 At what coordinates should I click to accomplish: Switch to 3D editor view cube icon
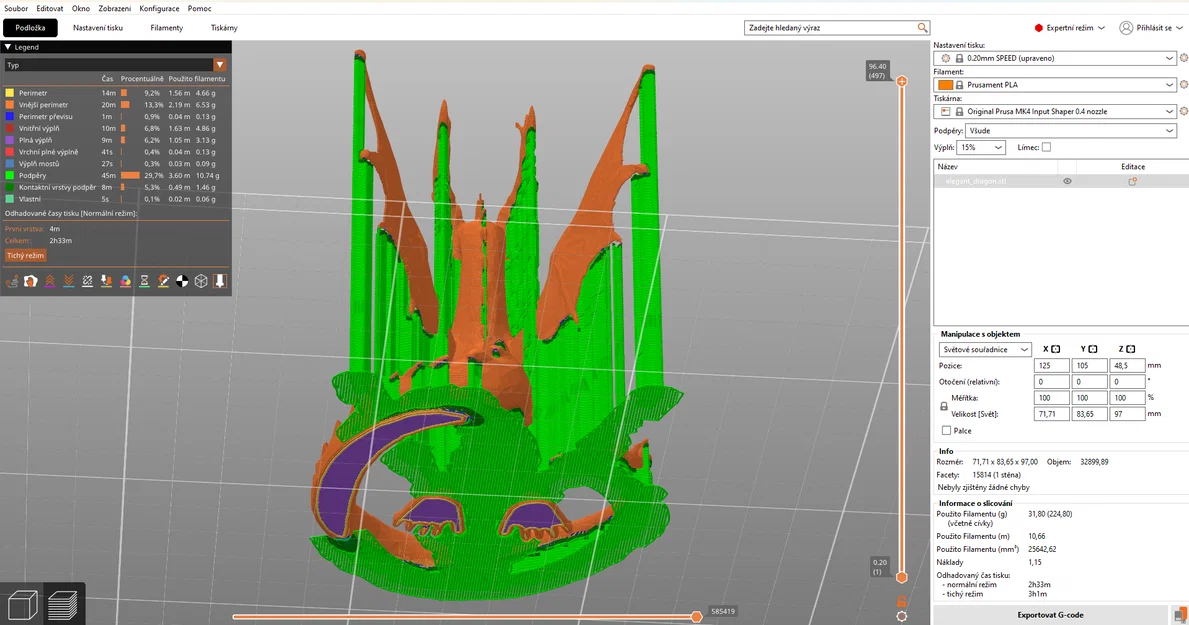click(21, 605)
